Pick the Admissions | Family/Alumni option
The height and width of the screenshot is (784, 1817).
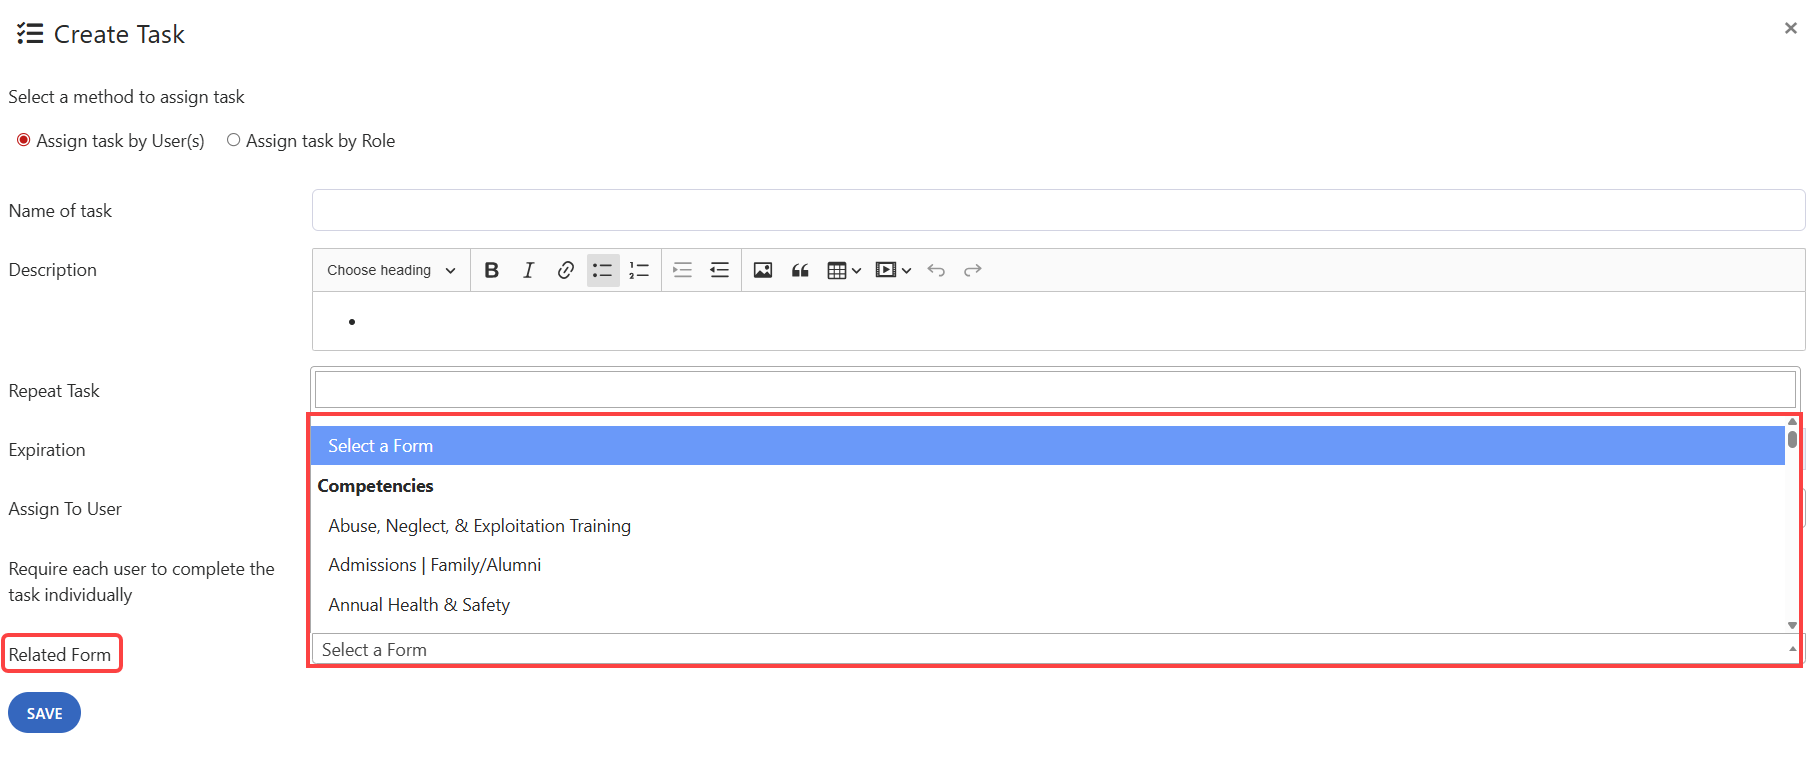click(x=434, y=565)
